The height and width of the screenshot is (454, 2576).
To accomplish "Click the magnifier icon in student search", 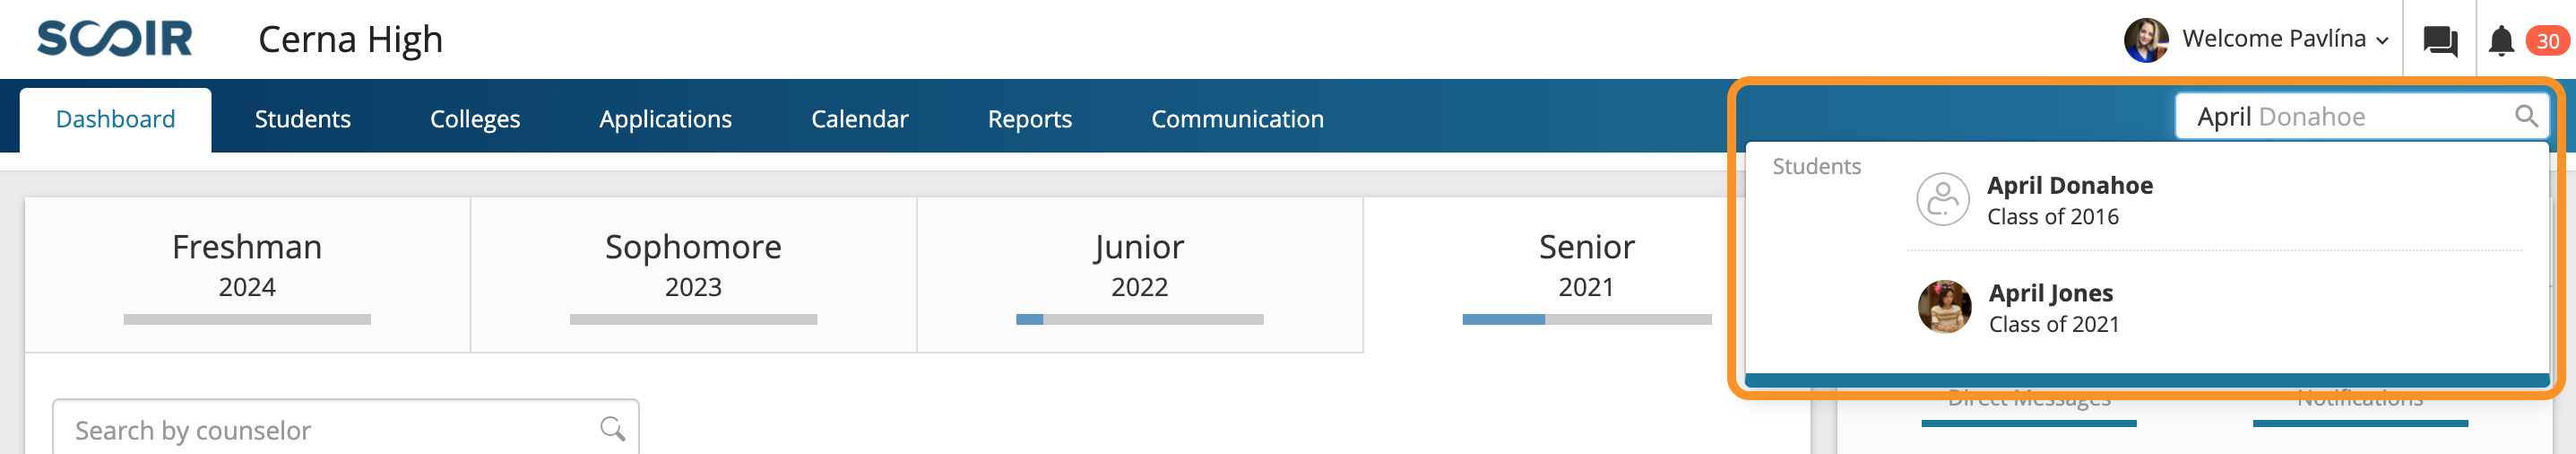I will [x=2526, y=117].
